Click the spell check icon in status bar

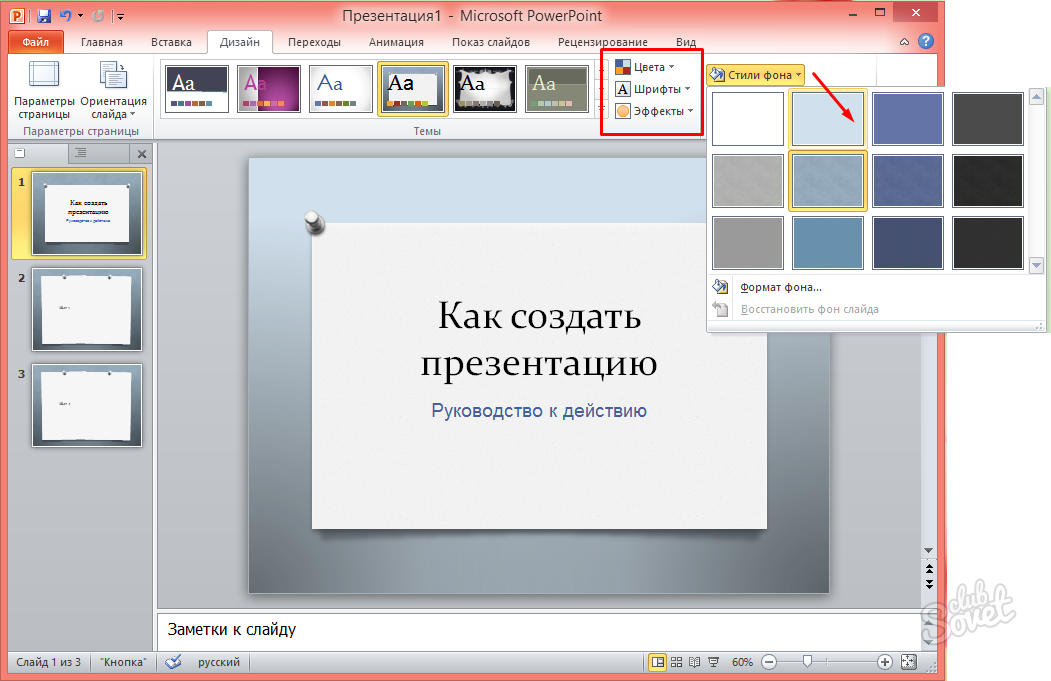[173, 662]
